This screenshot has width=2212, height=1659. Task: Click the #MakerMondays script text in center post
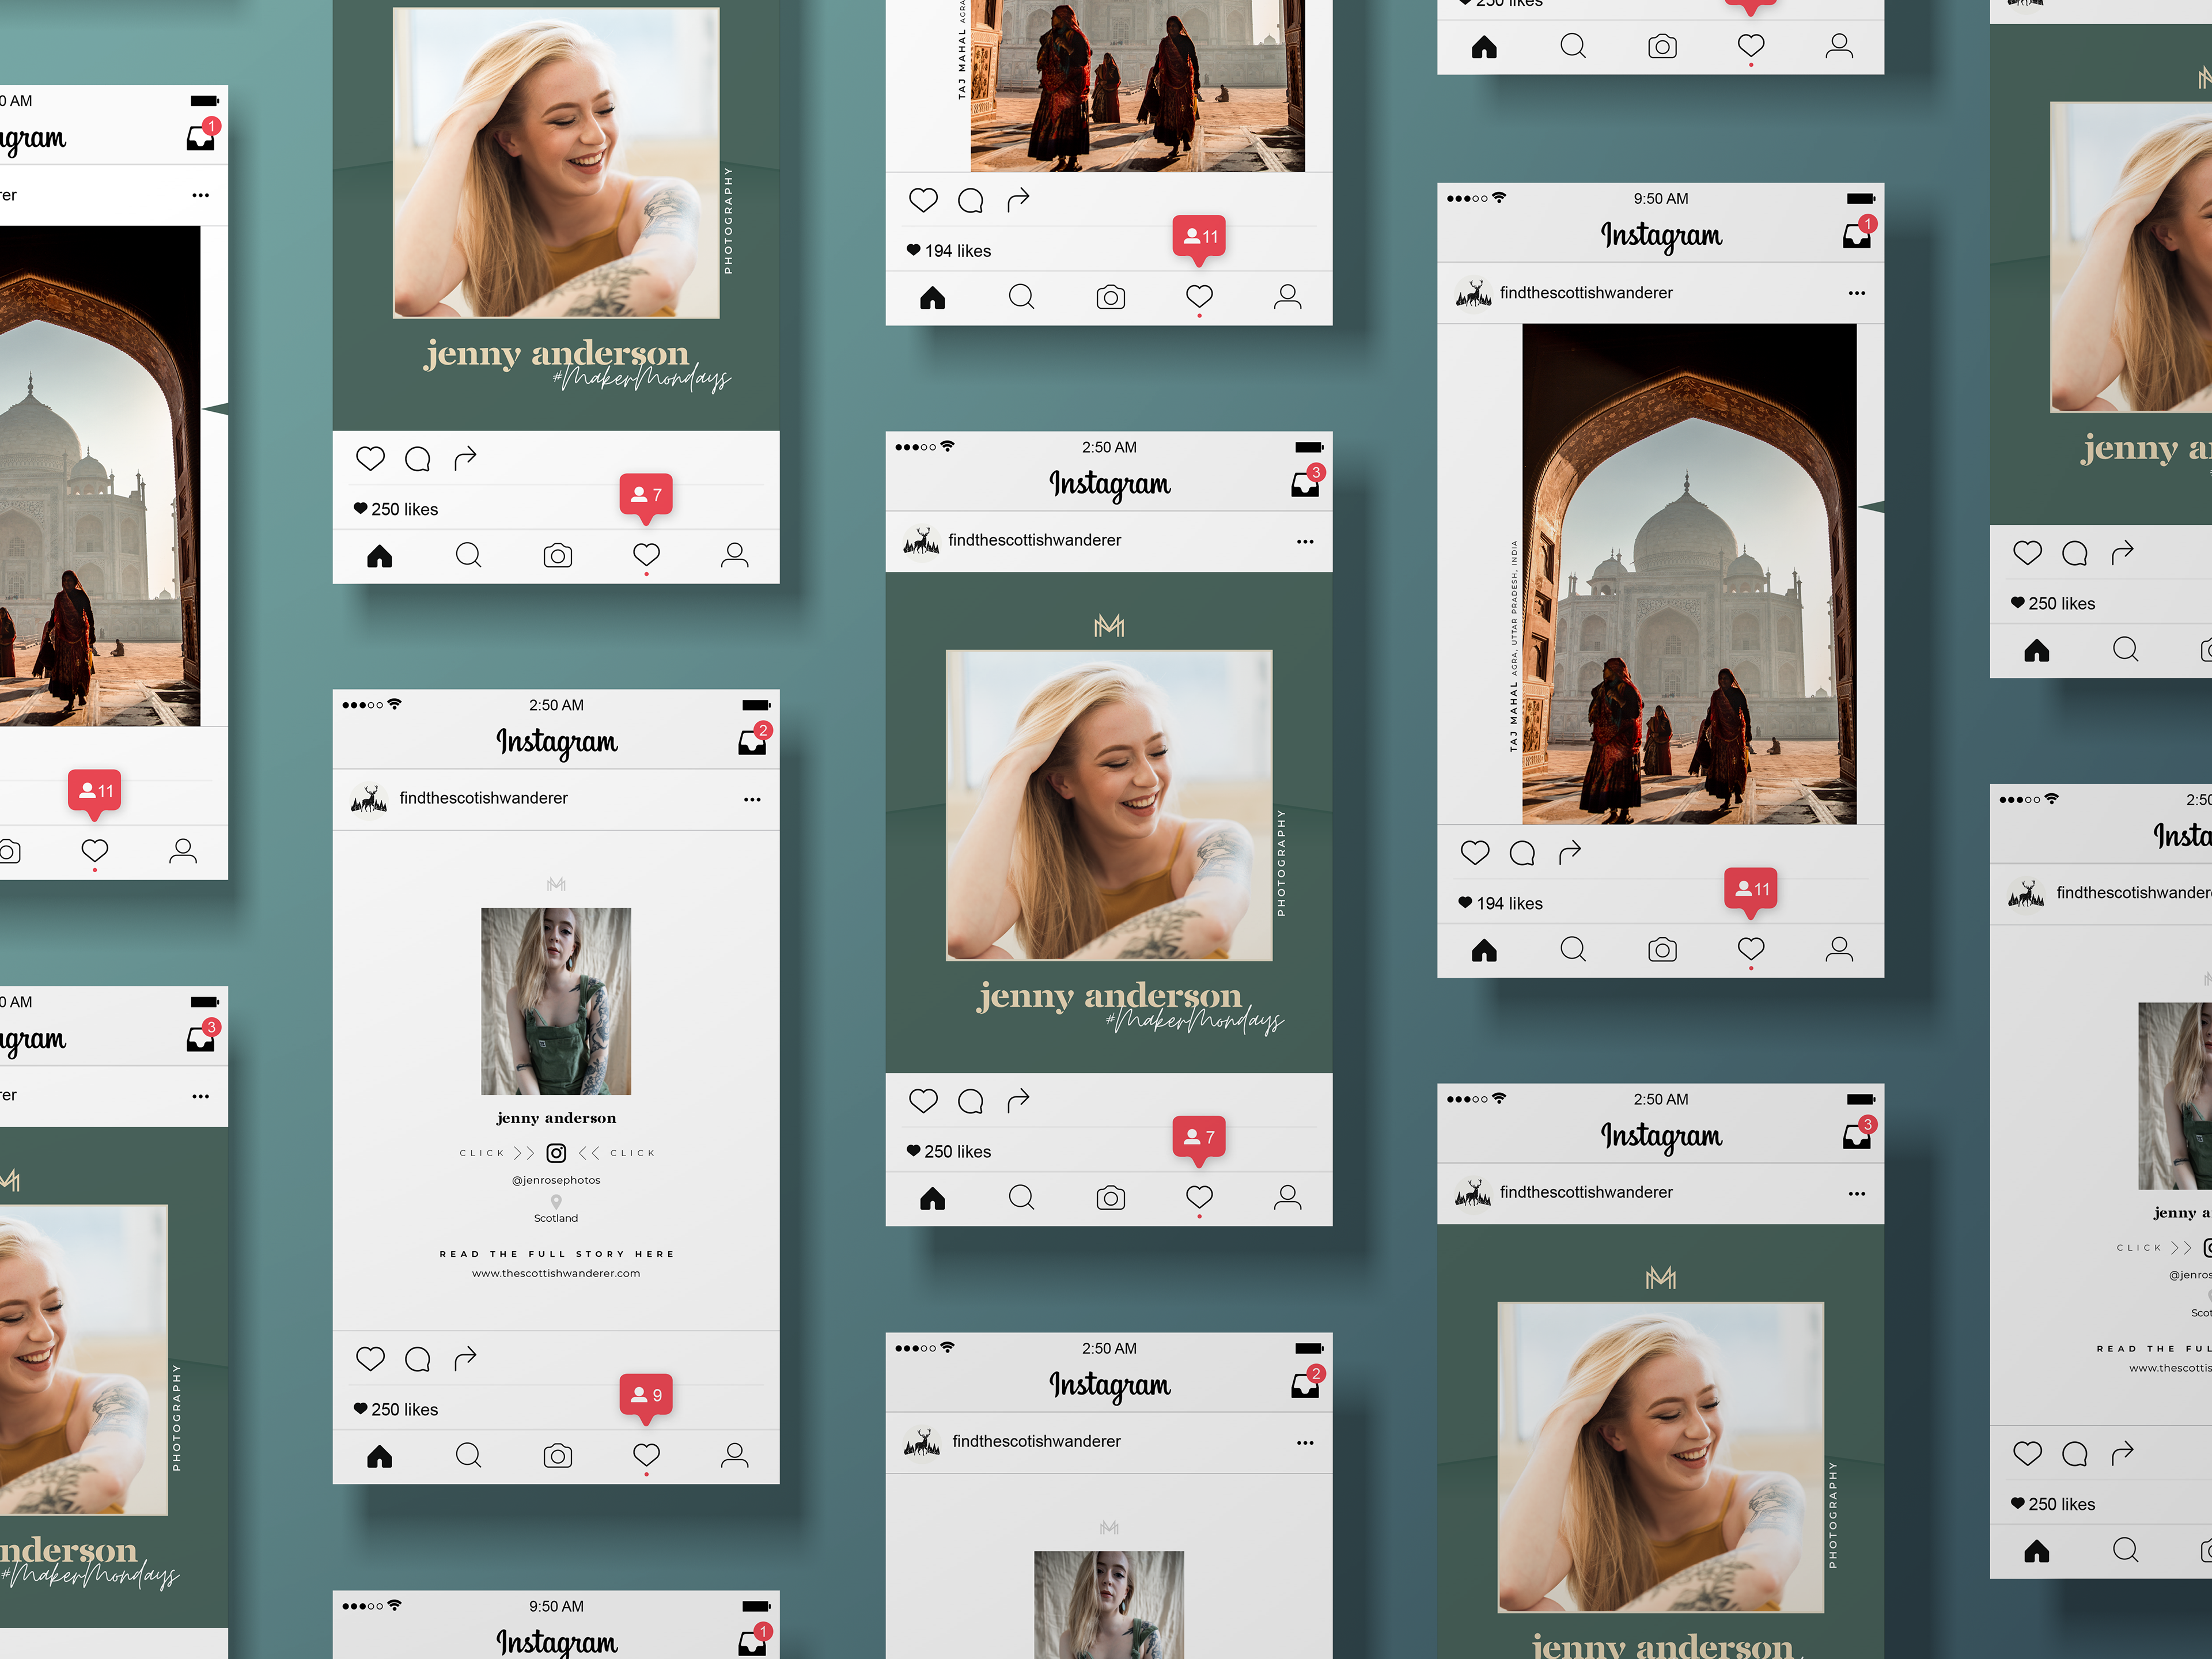(1195, 1021)
